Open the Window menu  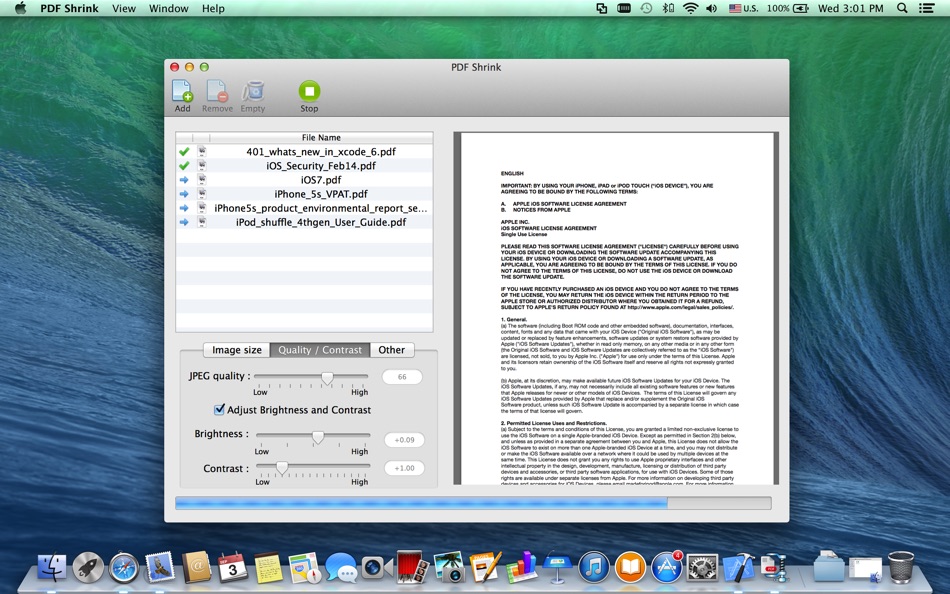[x=168, y=8]
